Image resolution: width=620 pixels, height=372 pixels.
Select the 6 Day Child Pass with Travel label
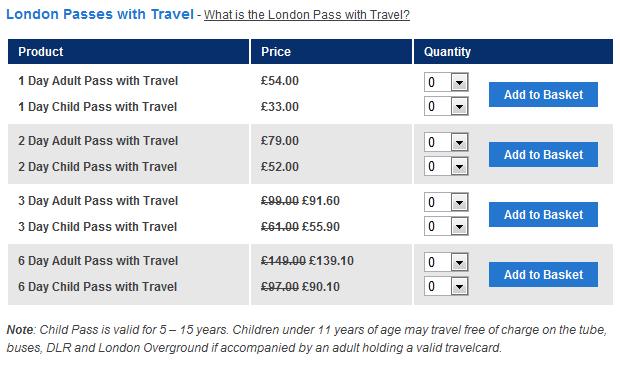(97, 287)
